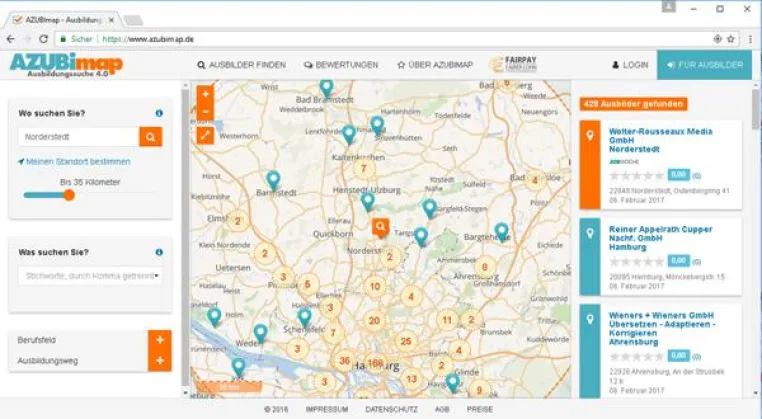This screenshot has width=762, height=419.
Task: Click the cluster marker labeled 36
Action: (x=345, y=361)
